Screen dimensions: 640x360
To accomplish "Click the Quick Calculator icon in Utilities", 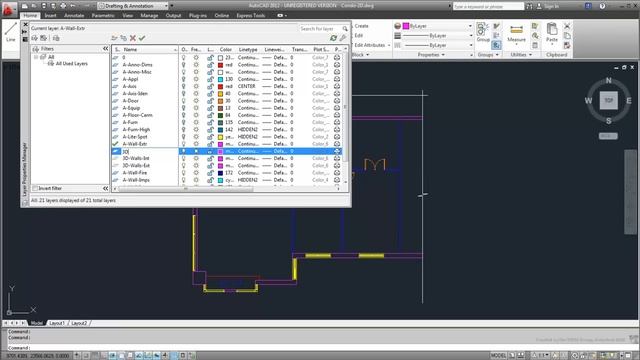I will pos(535,45).
